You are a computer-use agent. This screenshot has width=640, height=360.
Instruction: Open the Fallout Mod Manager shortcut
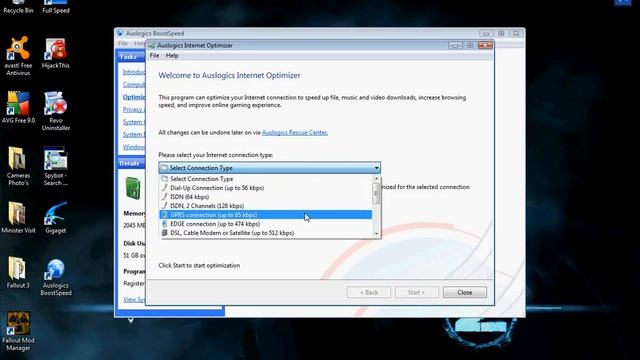(x=18, y=331)
